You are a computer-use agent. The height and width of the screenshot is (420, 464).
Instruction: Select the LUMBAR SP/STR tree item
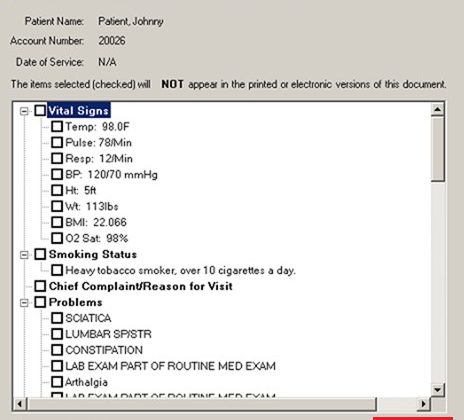(x=108, y=334)
